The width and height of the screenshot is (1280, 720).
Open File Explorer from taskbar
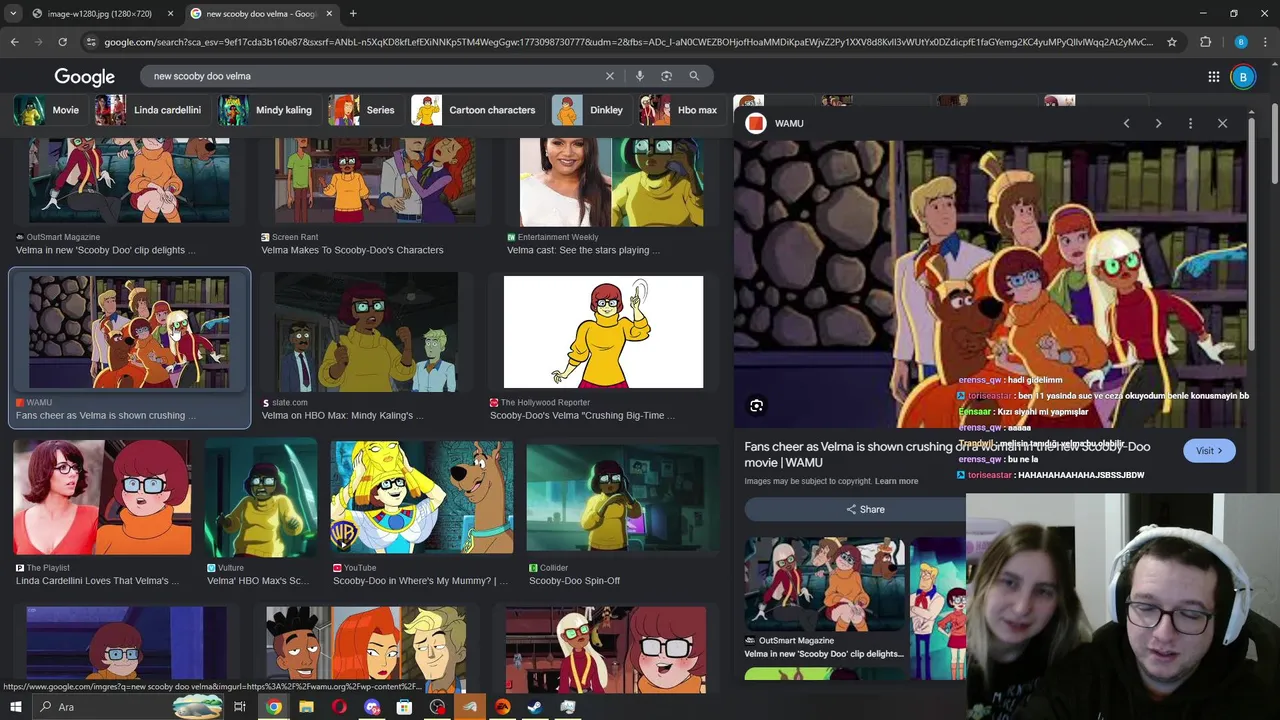tap(306, 707)
